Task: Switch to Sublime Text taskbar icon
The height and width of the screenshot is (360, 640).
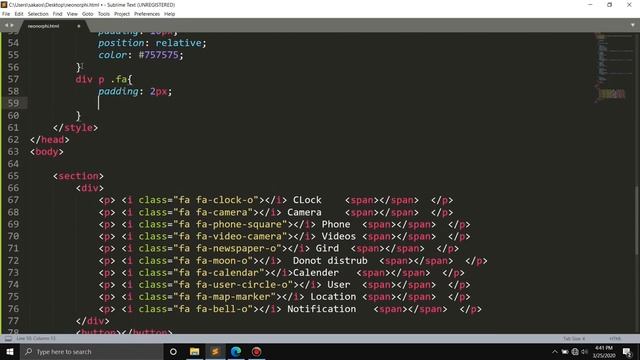Action: tap(215, 351)
